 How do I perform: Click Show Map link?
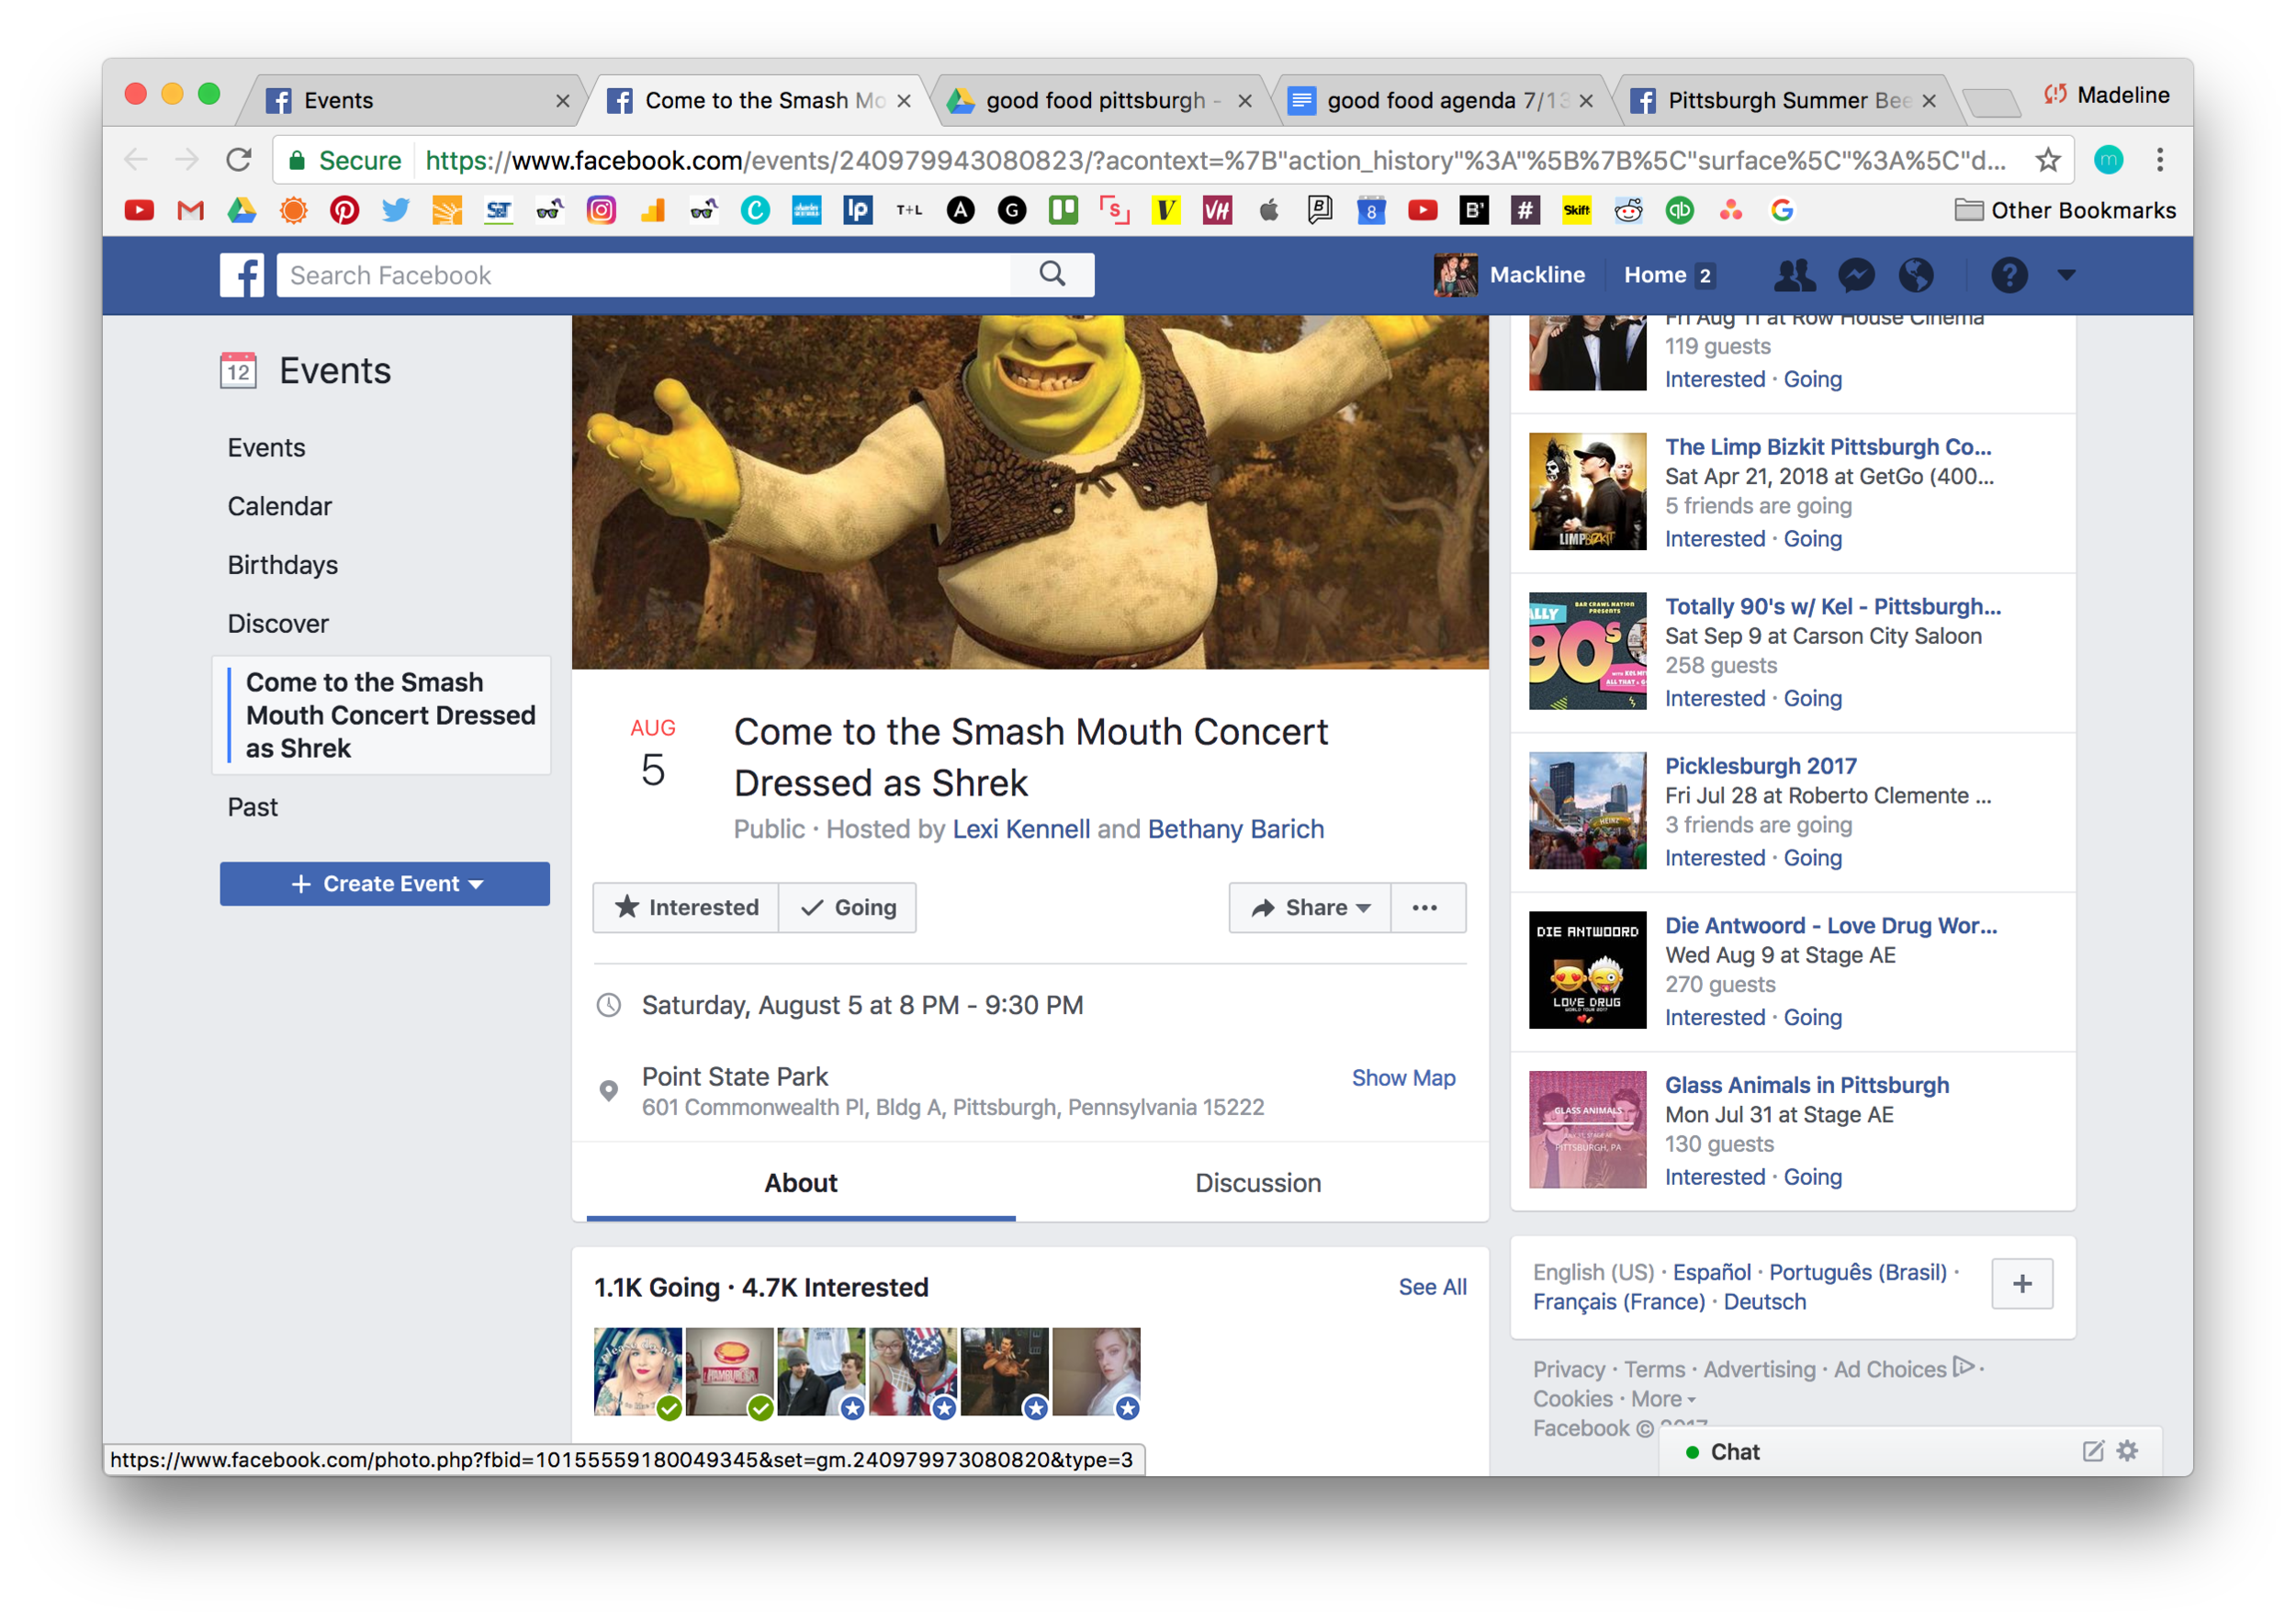pos(1403,1079)
